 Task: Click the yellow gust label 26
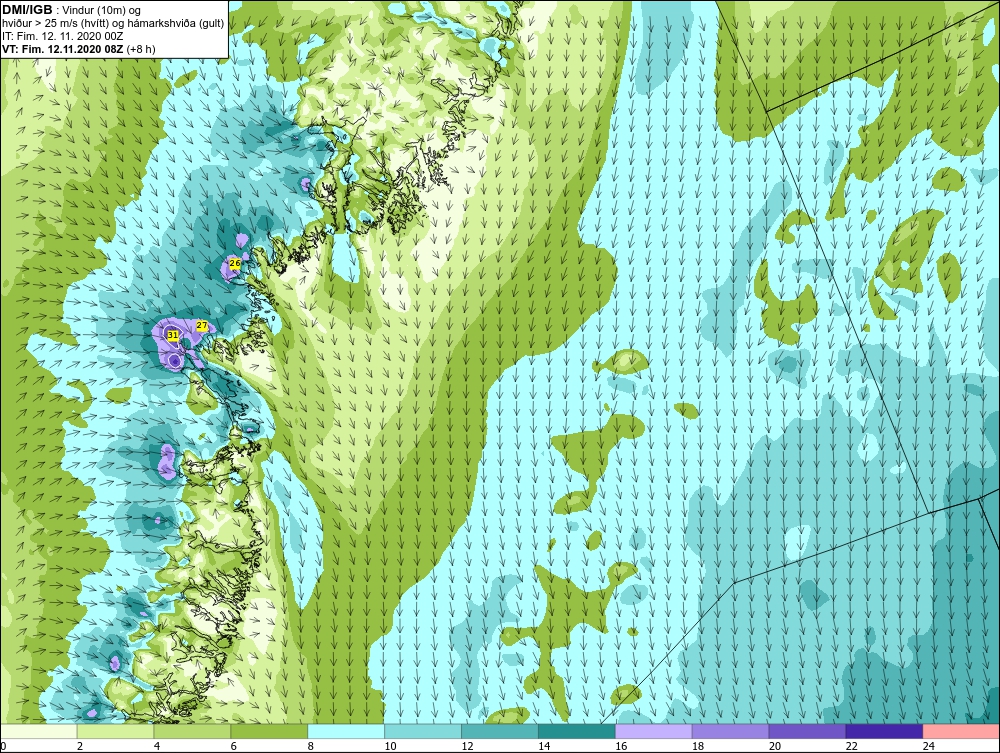234,263
